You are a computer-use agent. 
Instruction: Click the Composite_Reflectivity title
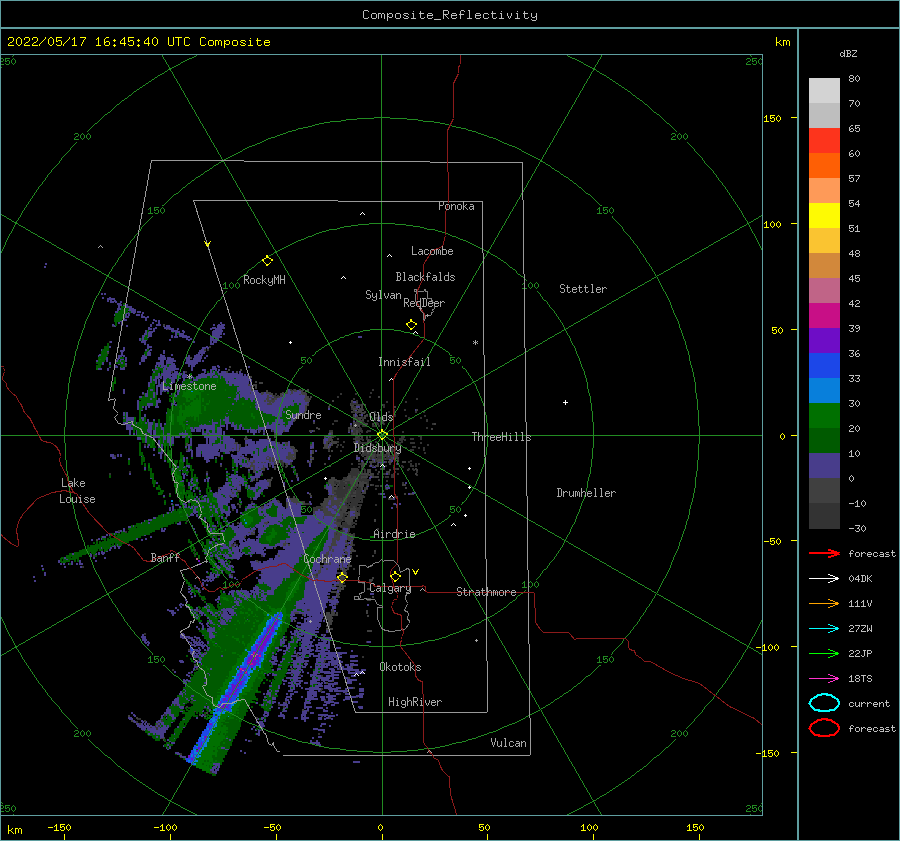450,15
